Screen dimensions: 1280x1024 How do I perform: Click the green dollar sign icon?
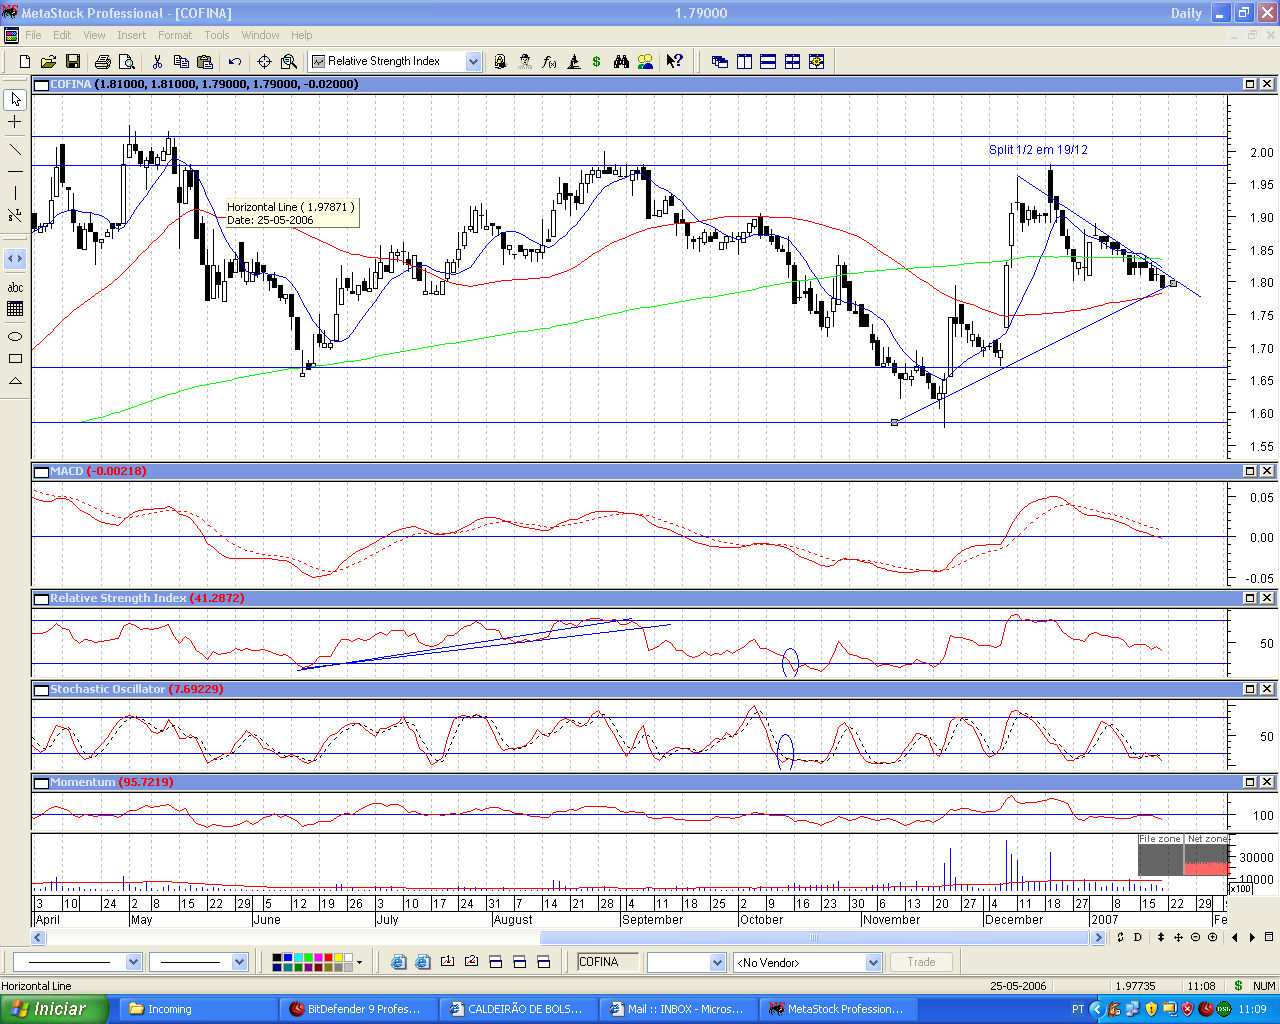597,62
